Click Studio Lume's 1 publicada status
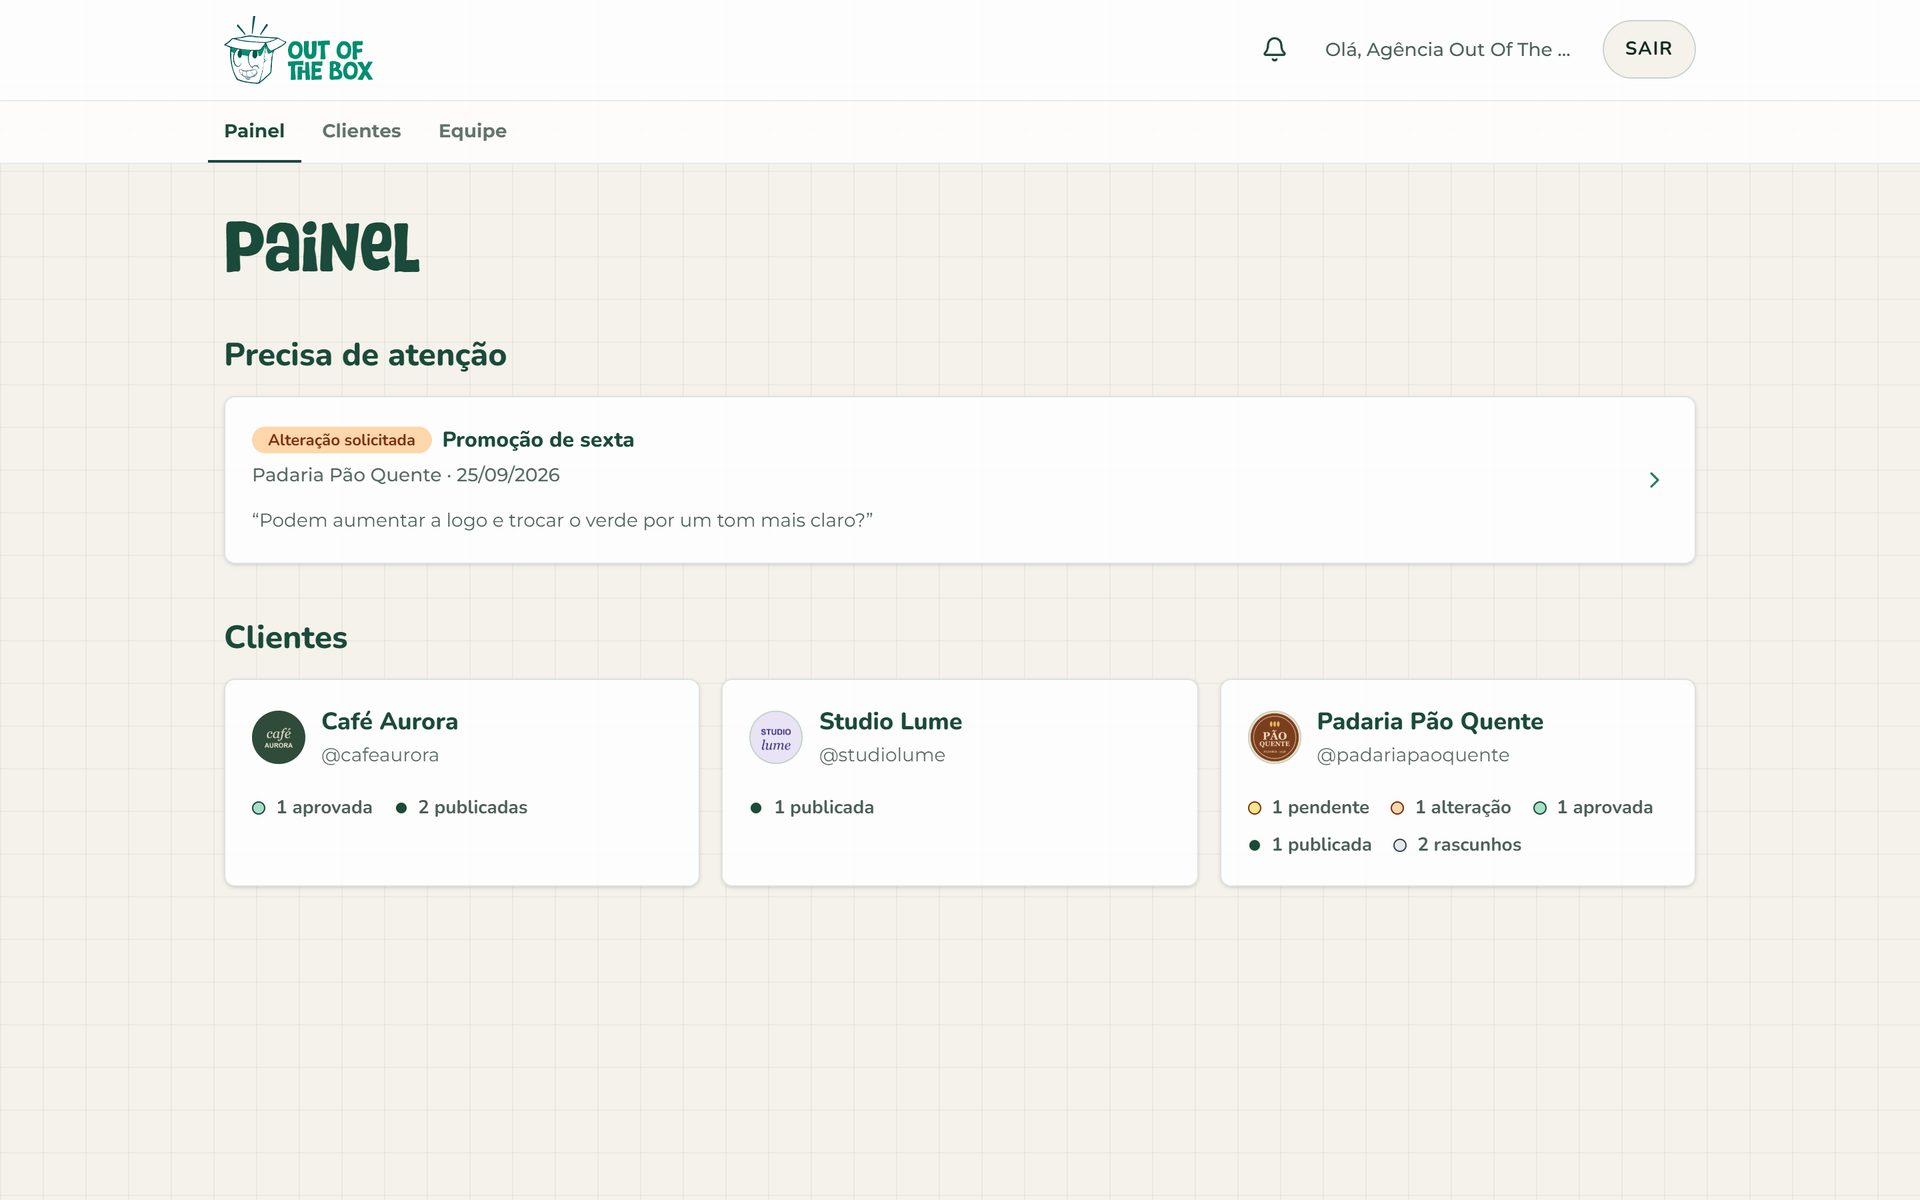 click(x=812, y=807)
